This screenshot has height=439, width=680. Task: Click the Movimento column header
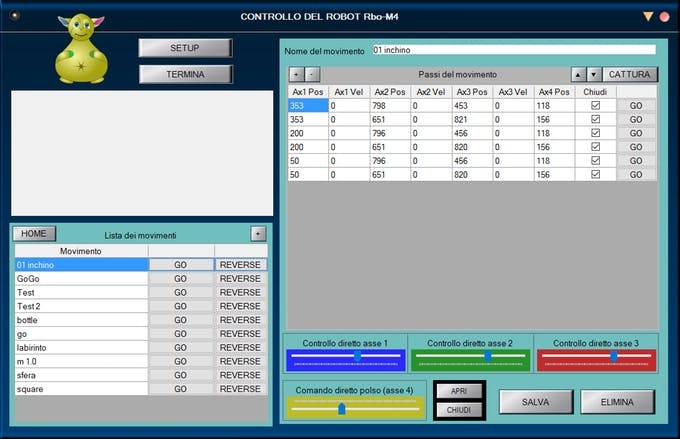point(82,251)
